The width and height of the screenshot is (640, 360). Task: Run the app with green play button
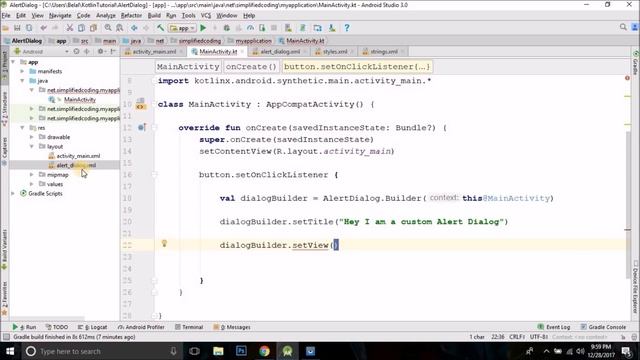coord(203,28)
